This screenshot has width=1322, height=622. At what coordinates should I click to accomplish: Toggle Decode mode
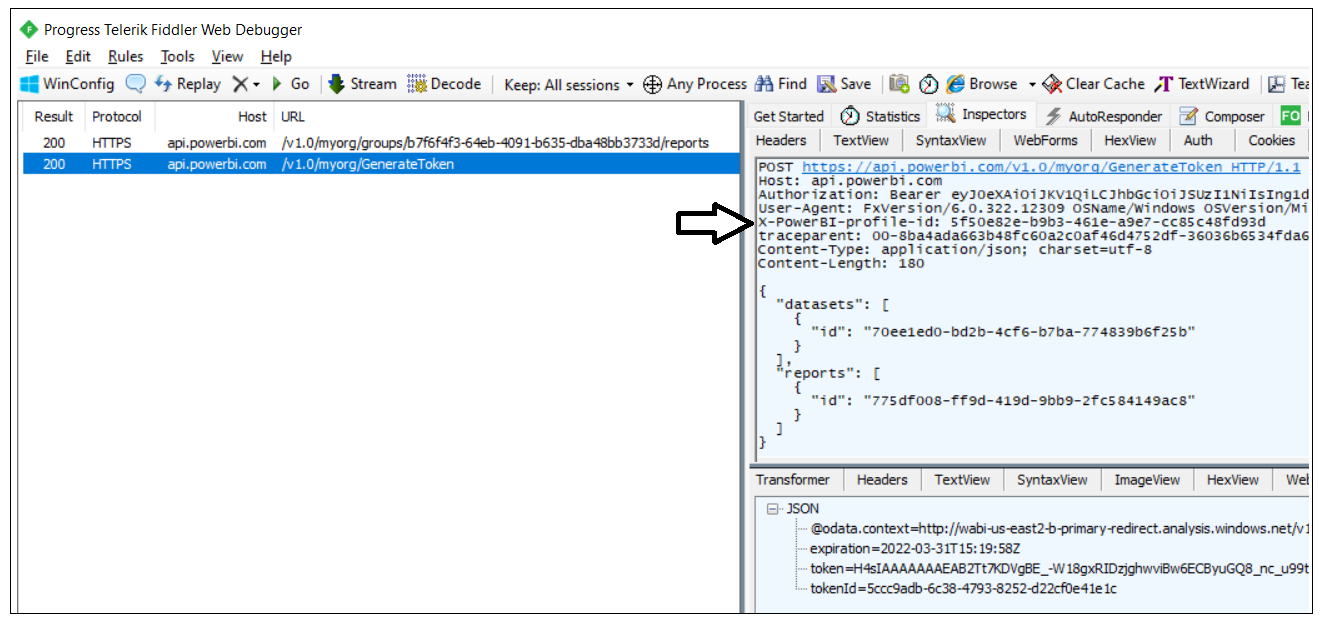tap(445, 84)
